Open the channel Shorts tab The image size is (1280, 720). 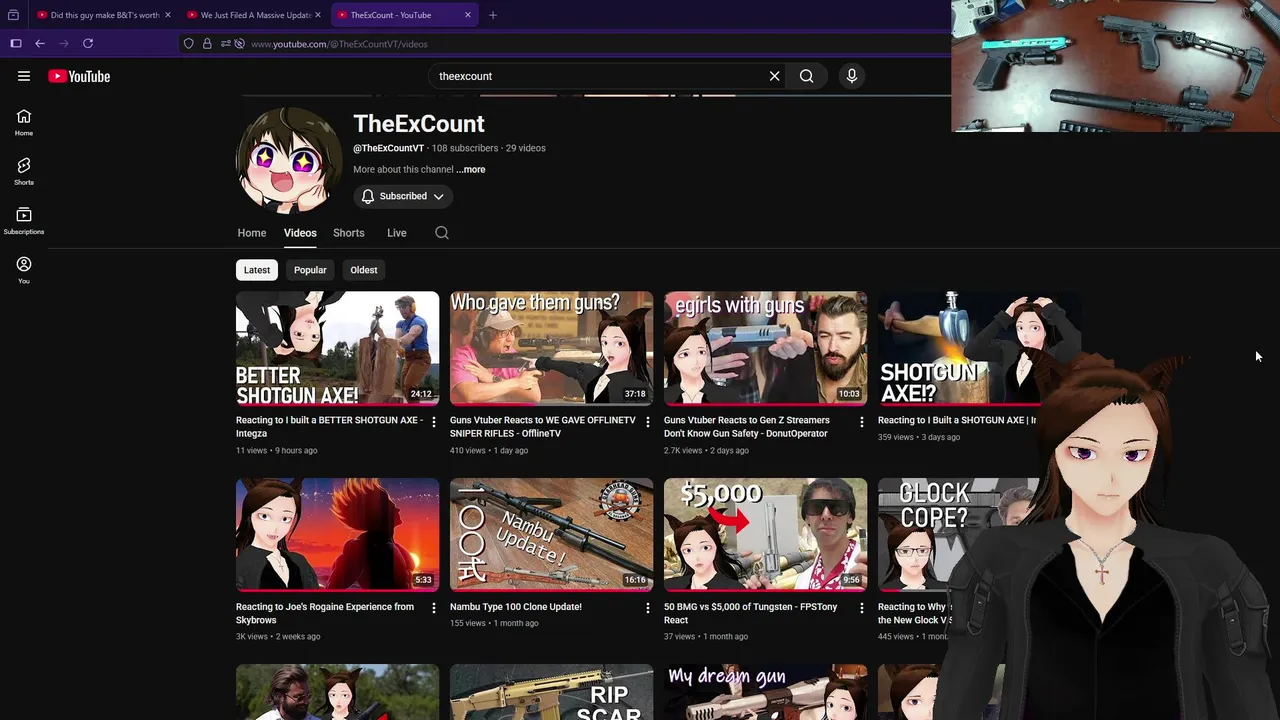[x=349, y=233]
